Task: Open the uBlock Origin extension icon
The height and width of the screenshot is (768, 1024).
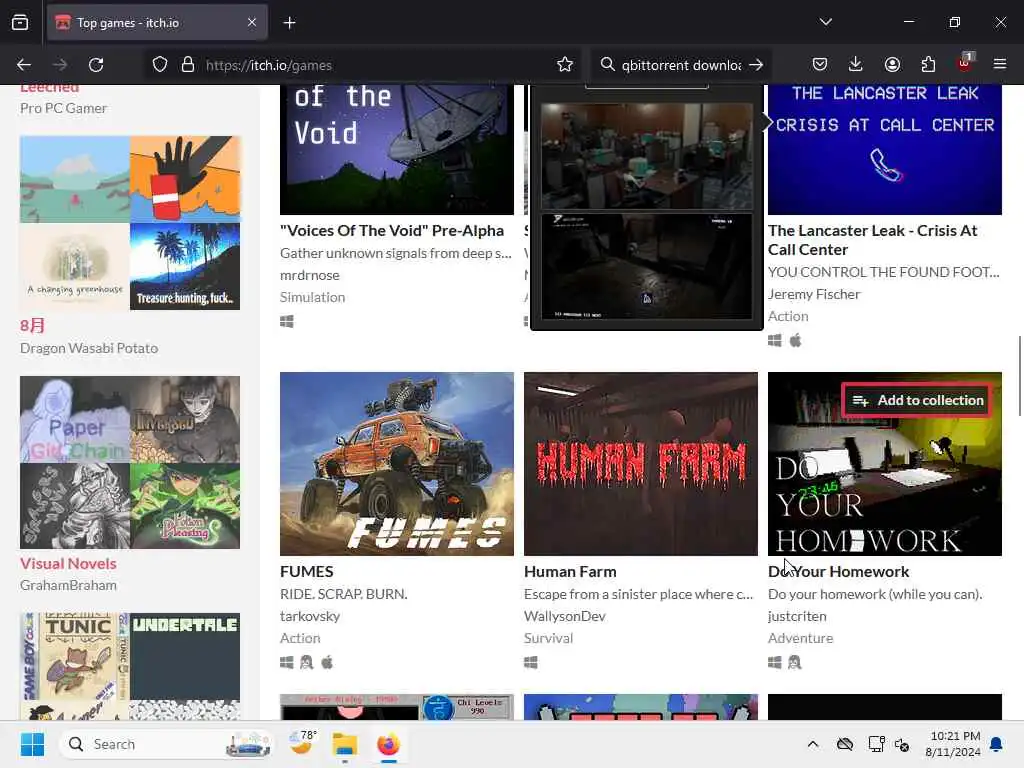Action: coord(965,63)
